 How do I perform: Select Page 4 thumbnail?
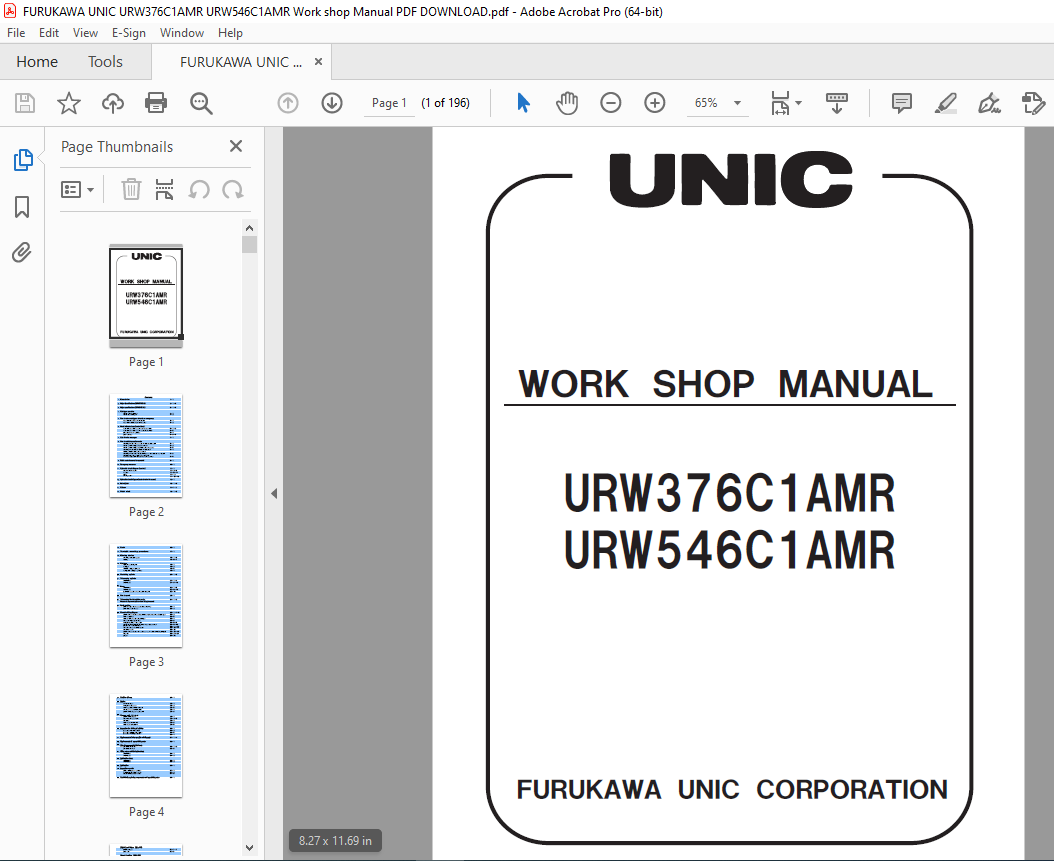146,745
